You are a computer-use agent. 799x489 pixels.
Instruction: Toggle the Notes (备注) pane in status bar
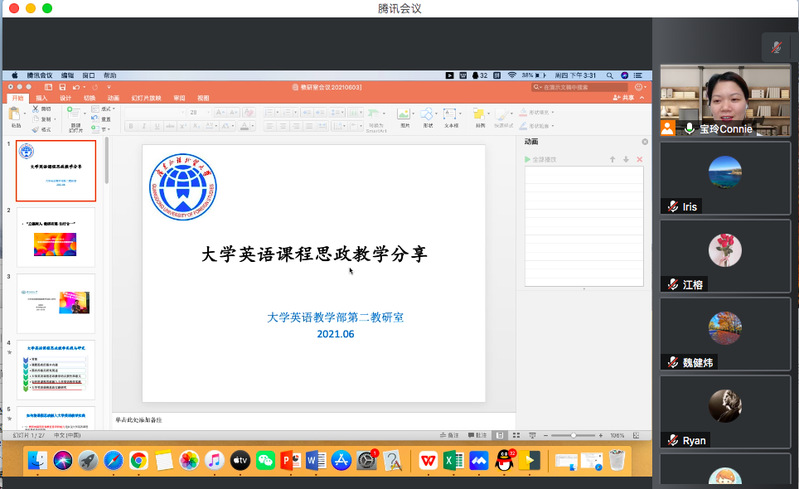[449, 436]
